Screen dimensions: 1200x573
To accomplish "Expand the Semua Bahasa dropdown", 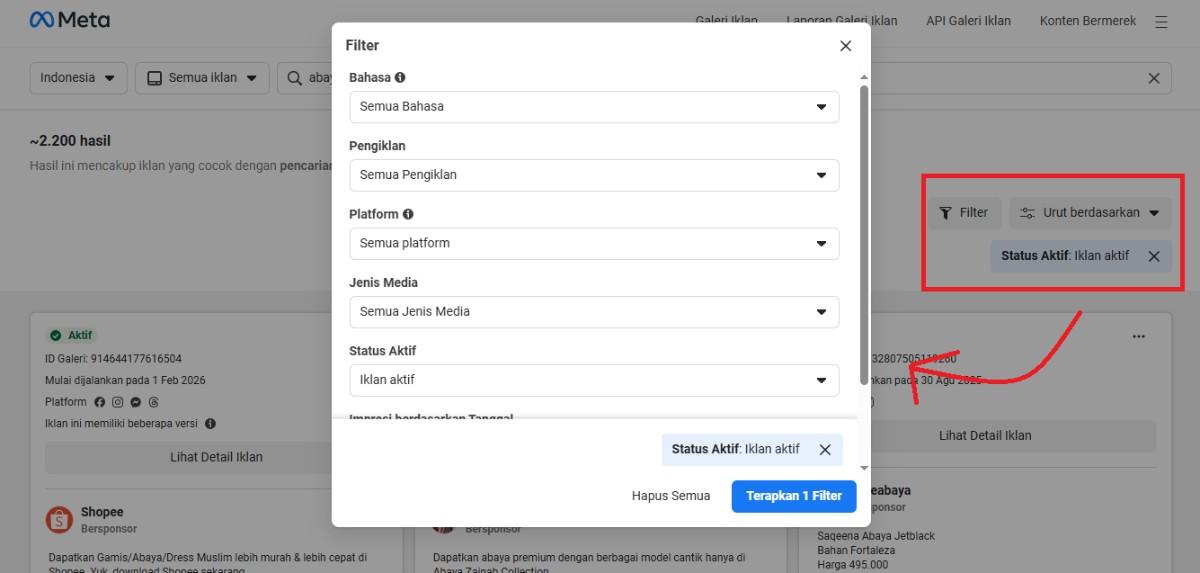I will tap(594, 107).
